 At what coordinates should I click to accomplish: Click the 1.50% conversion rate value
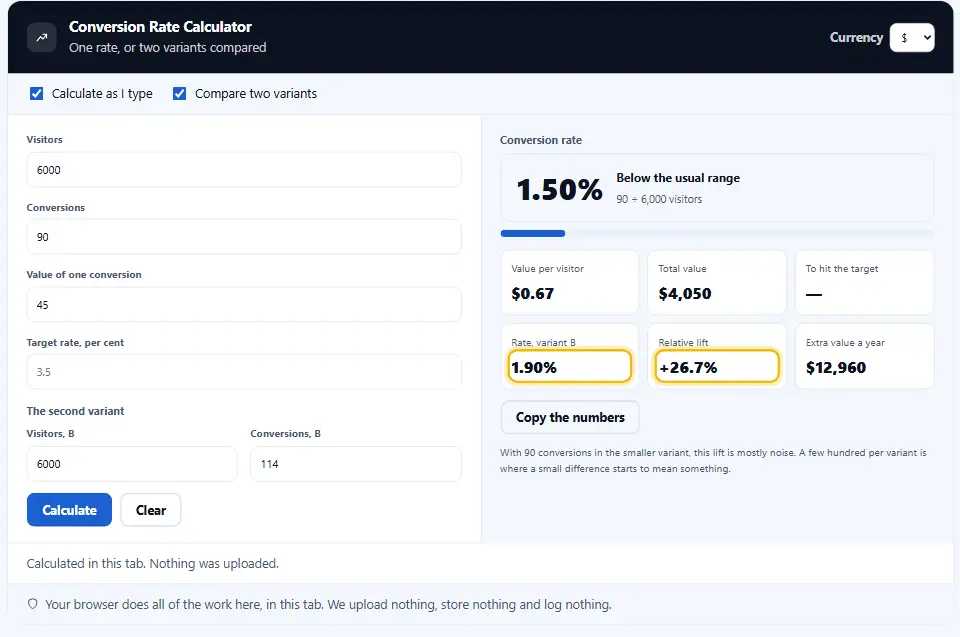[x=560, y=189]
